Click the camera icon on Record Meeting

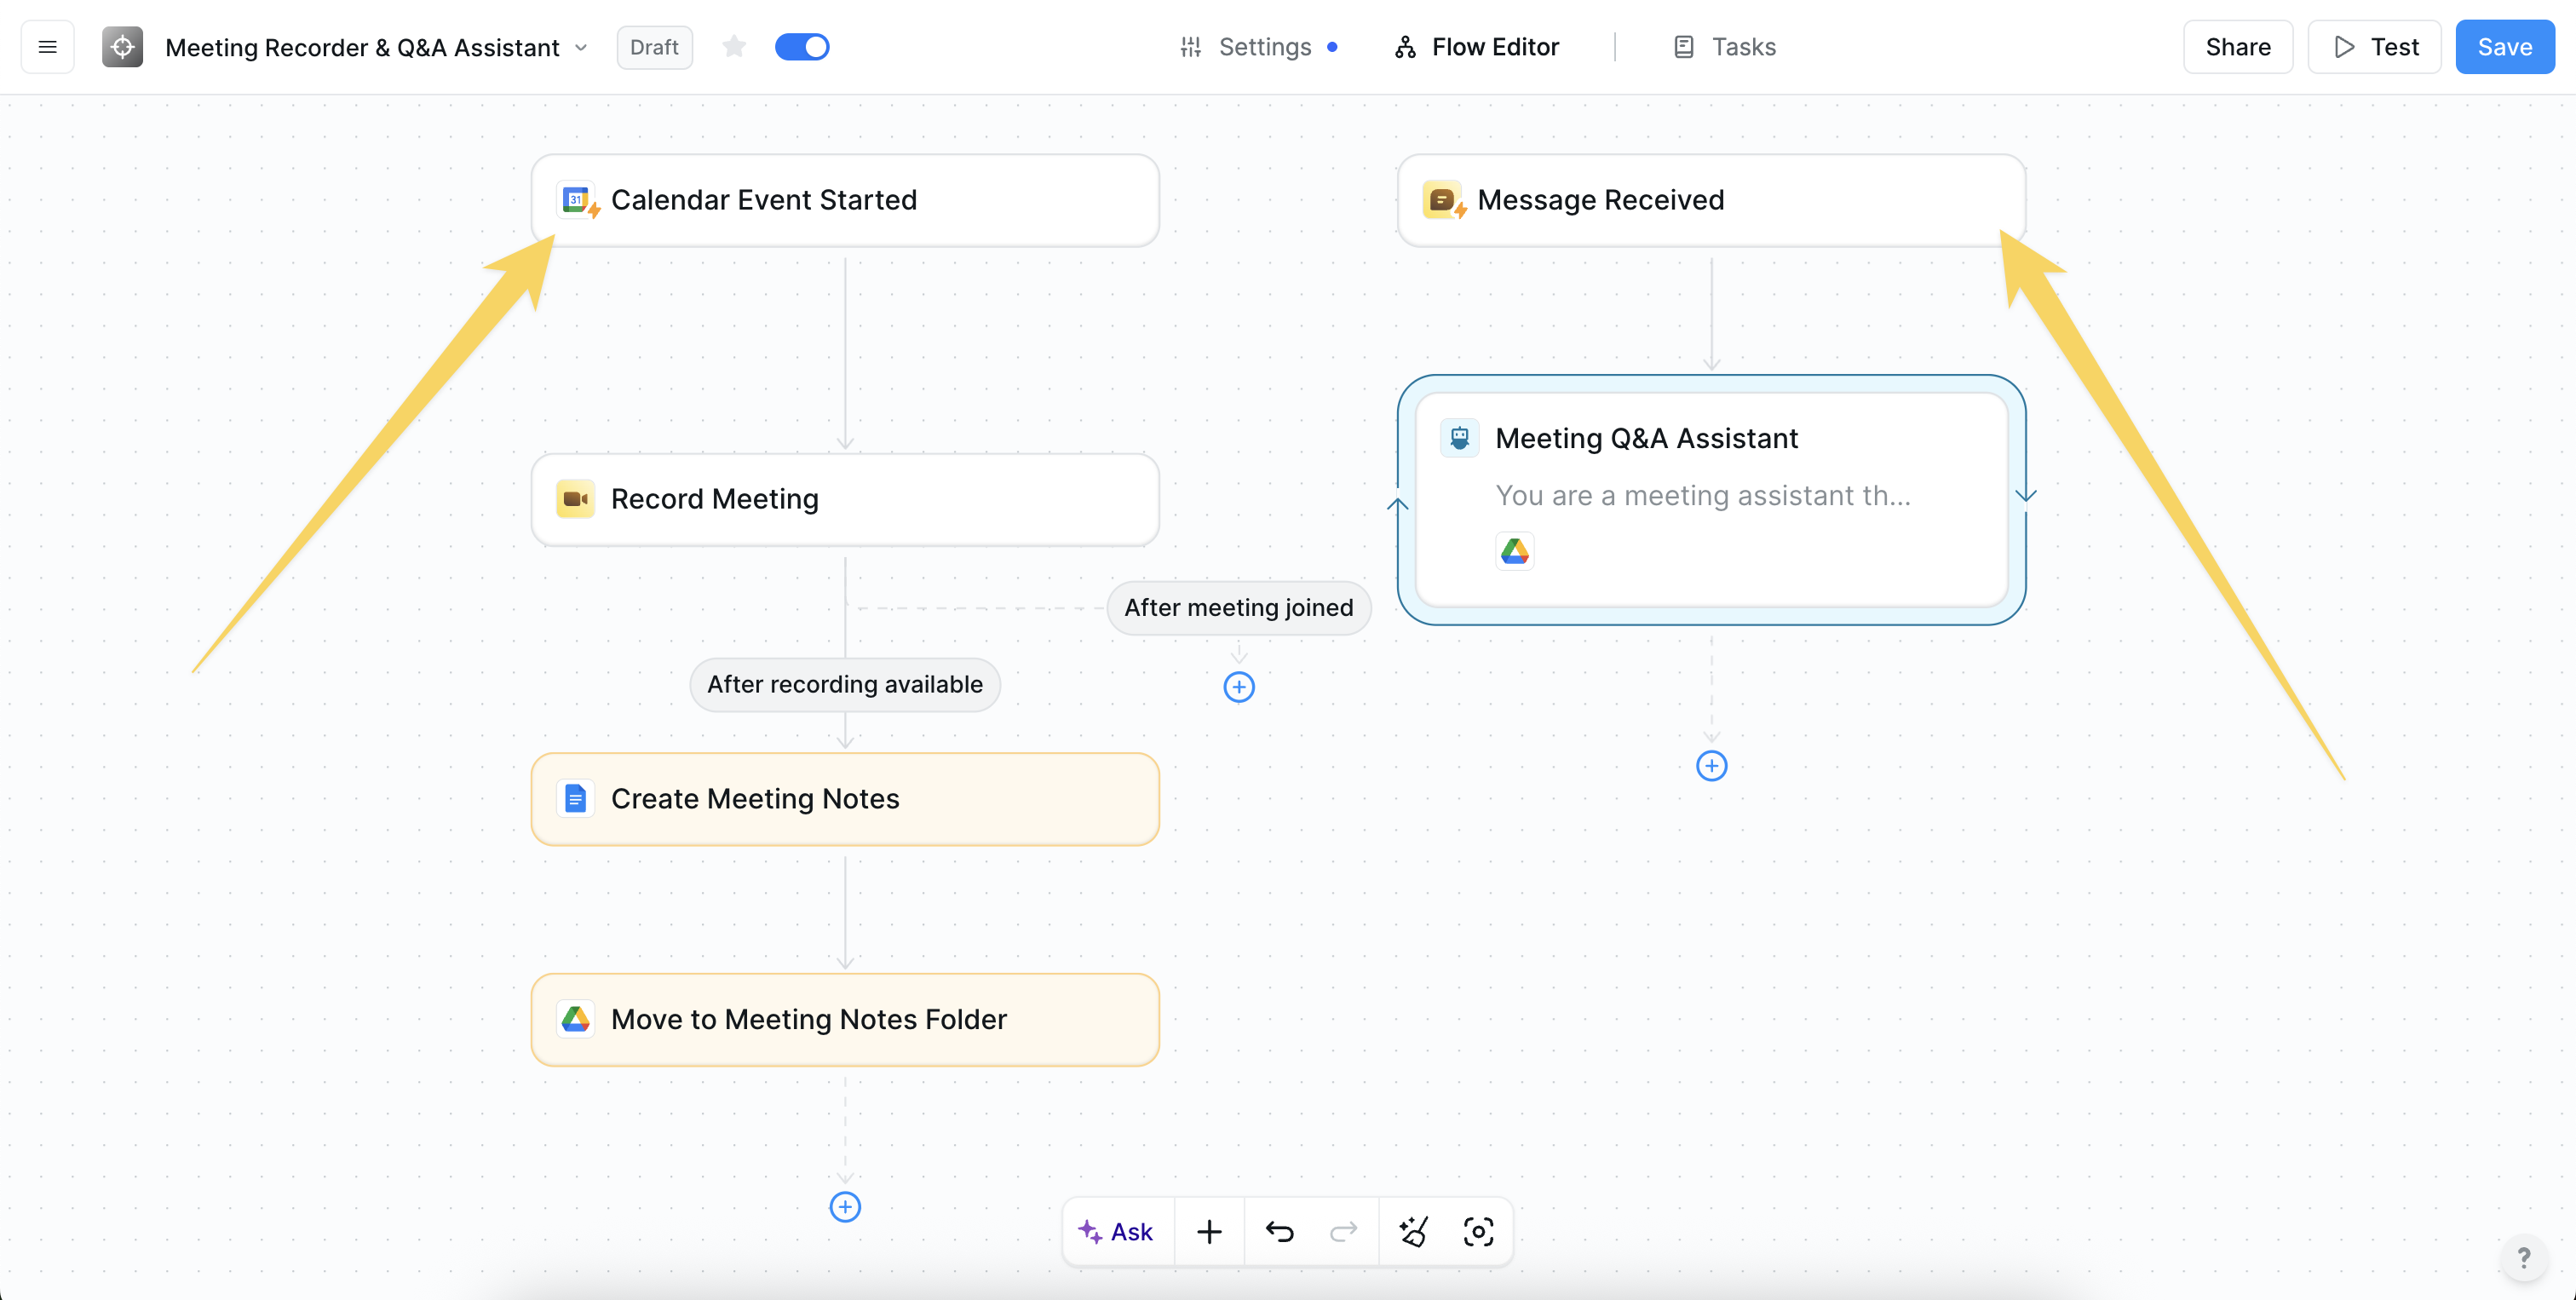[x=575, y=498]
